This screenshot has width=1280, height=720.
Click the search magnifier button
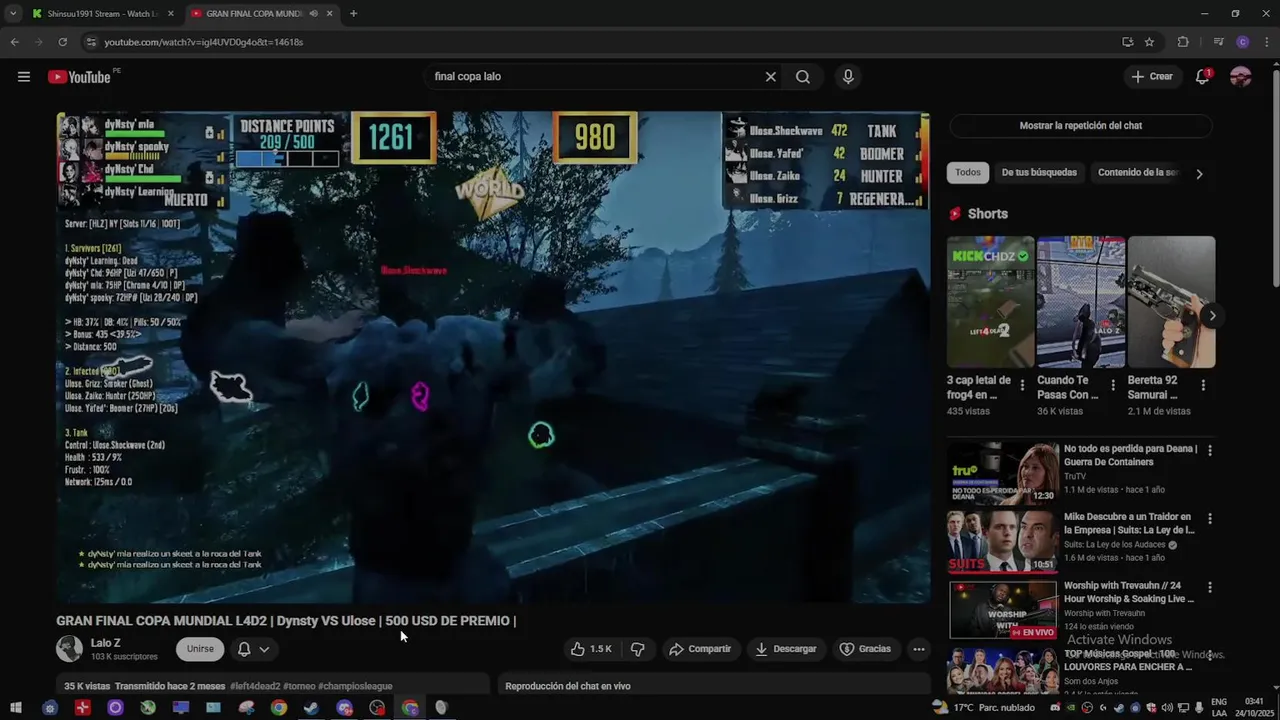[x=803, y=77]
